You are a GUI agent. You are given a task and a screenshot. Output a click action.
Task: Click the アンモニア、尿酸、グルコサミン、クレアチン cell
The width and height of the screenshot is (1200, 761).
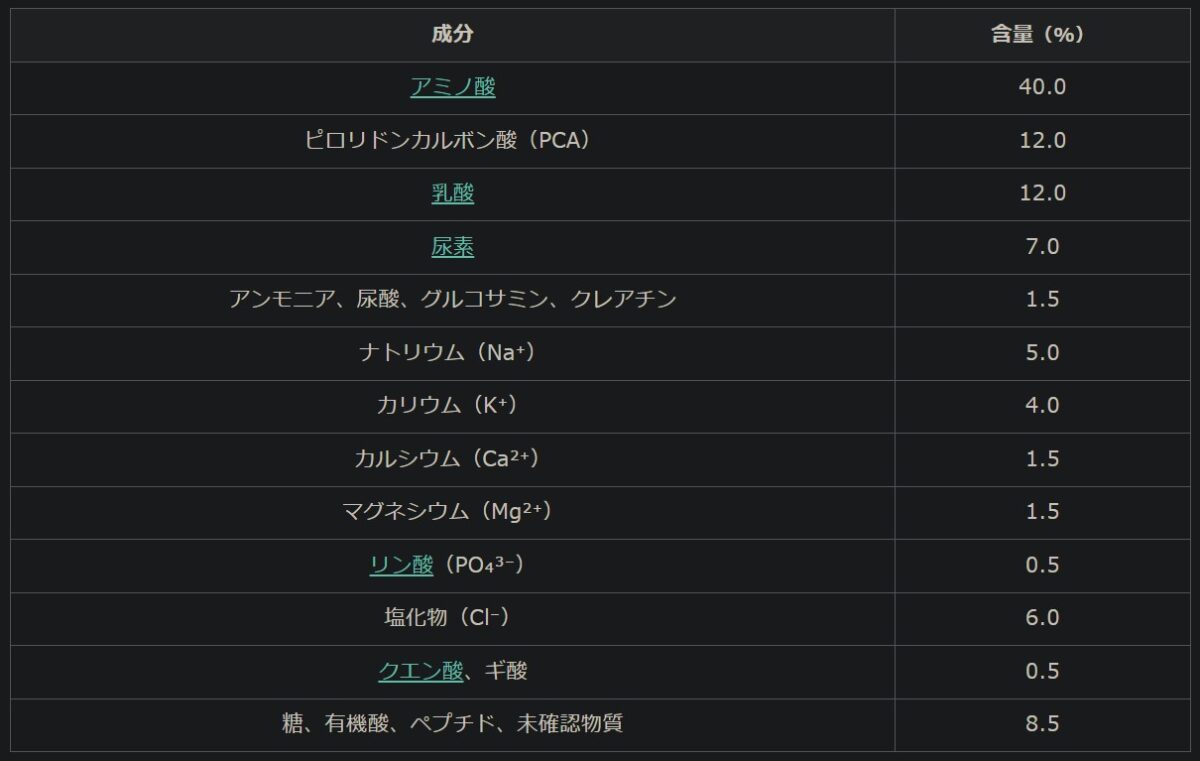pyautogui.click(x=452, y=299)
